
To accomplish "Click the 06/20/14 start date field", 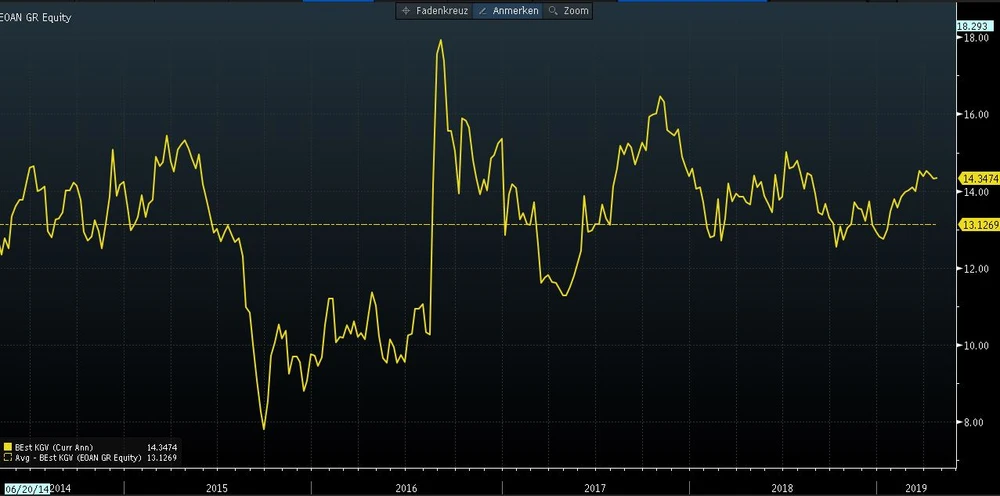I will 26,488.
